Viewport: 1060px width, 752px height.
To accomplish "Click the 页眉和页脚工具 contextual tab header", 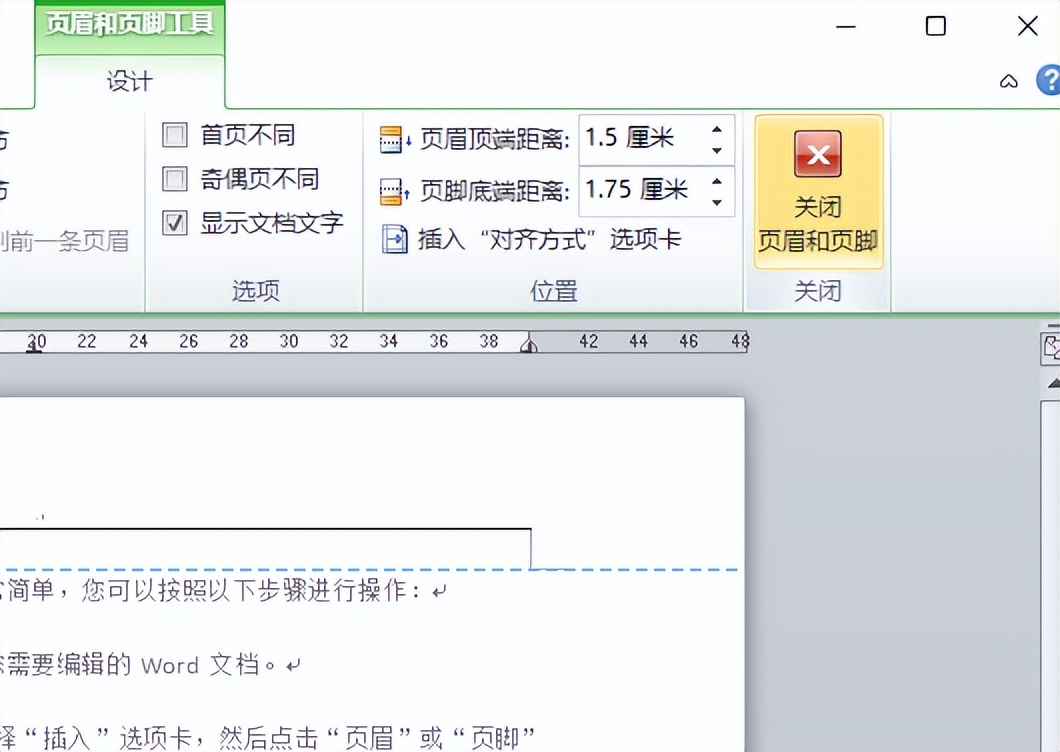I will click(130, 22).
